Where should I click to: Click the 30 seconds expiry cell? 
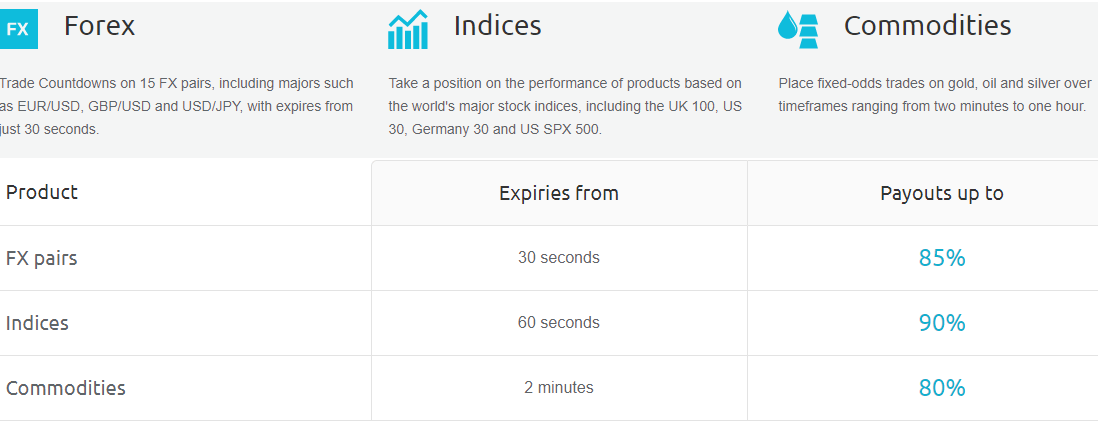pos(558,258)
